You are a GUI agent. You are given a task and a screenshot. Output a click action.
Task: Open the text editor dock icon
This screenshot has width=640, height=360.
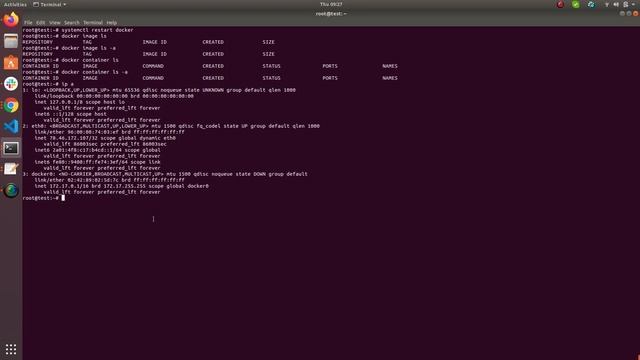pyautogui.click(x=11, y=169)
